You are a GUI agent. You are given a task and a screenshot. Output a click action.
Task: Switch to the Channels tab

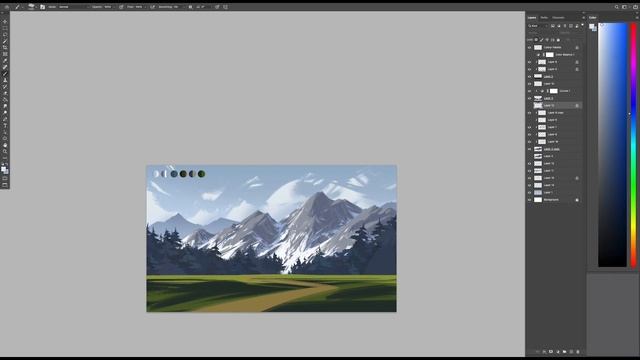pos(558,18)
